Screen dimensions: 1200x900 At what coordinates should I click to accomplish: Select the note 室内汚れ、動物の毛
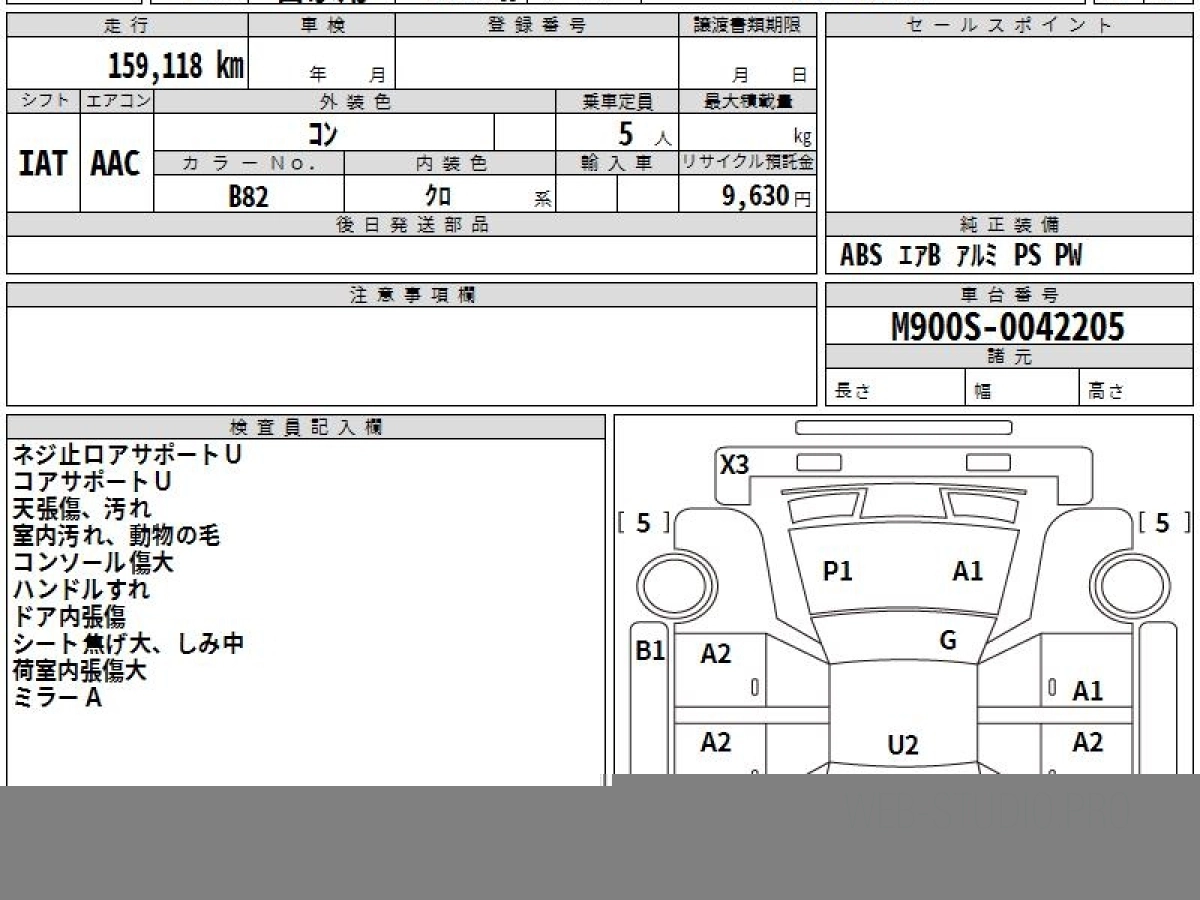click(x=116, y=535)
